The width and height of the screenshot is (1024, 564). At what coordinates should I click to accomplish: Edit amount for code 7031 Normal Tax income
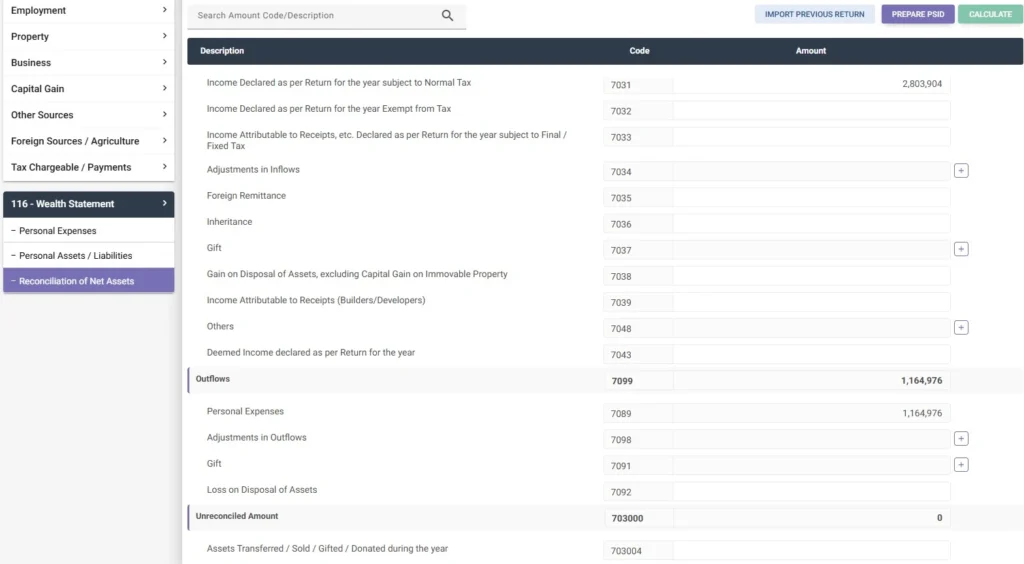(x=811, y=84)
